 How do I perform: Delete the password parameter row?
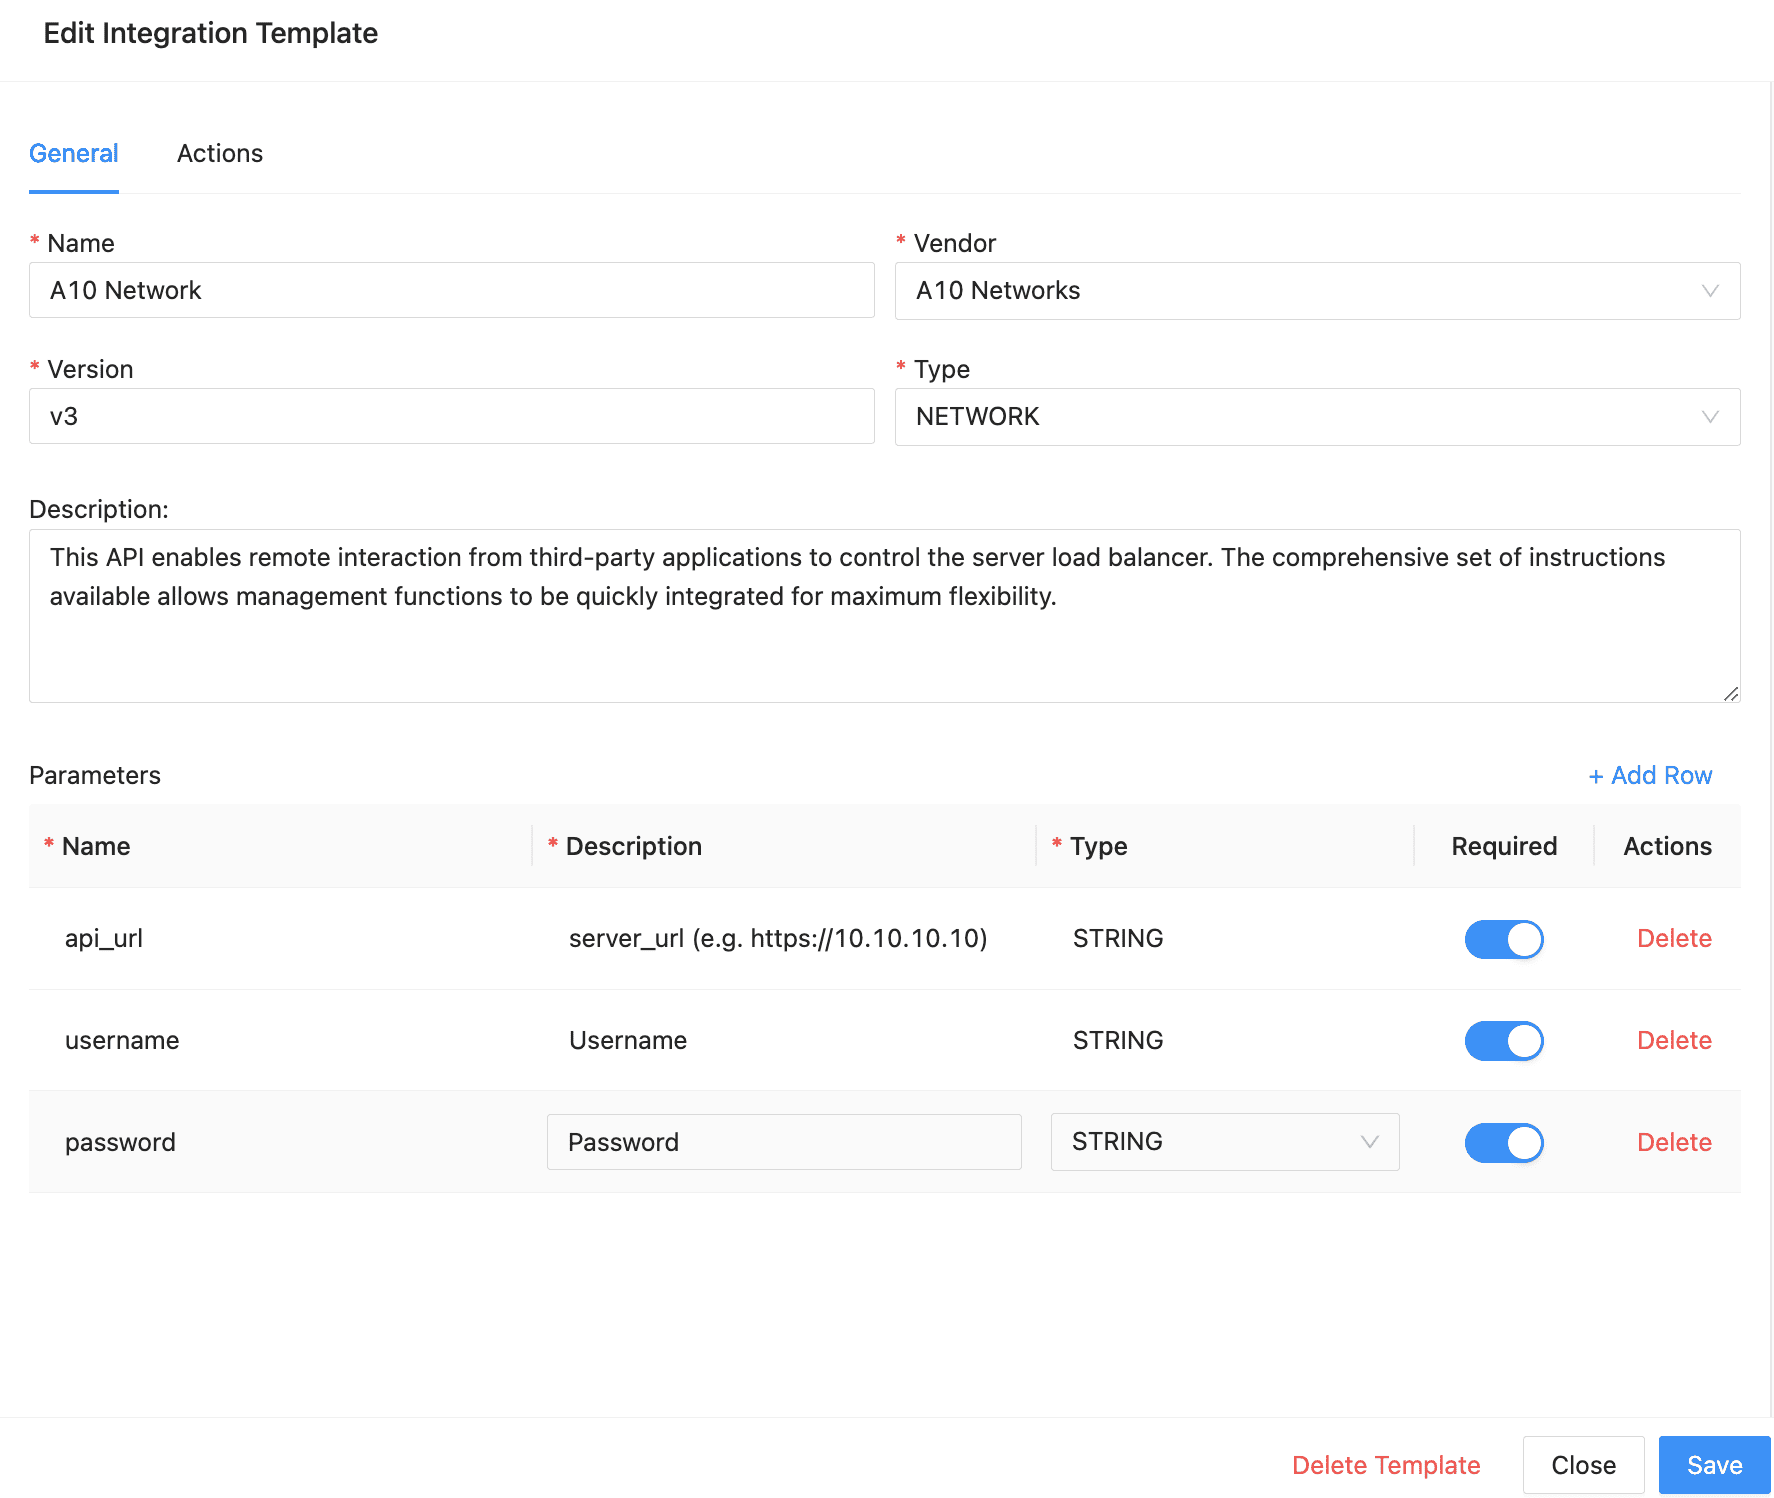tap(1674, 1142)
